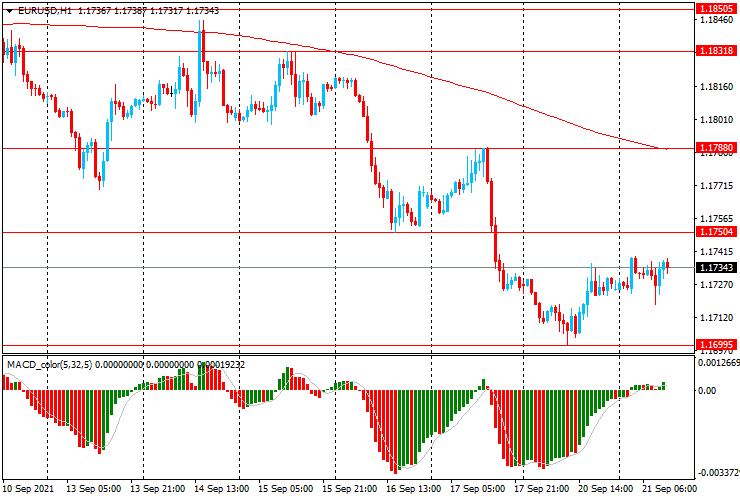Click the 15 Sep 21:00 time label
This screenshot has height=500, width=740.
(350, 489)
